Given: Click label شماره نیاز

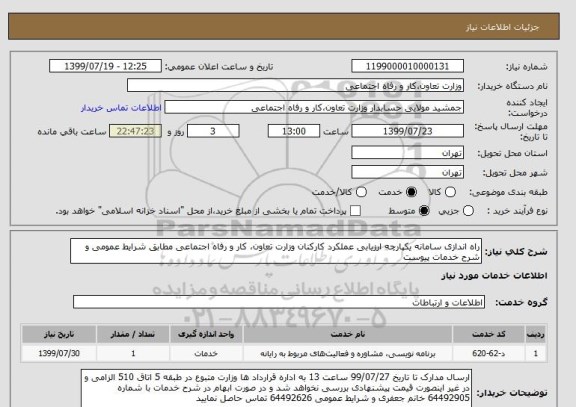Looking at the screenshot, I should [526, 67].
